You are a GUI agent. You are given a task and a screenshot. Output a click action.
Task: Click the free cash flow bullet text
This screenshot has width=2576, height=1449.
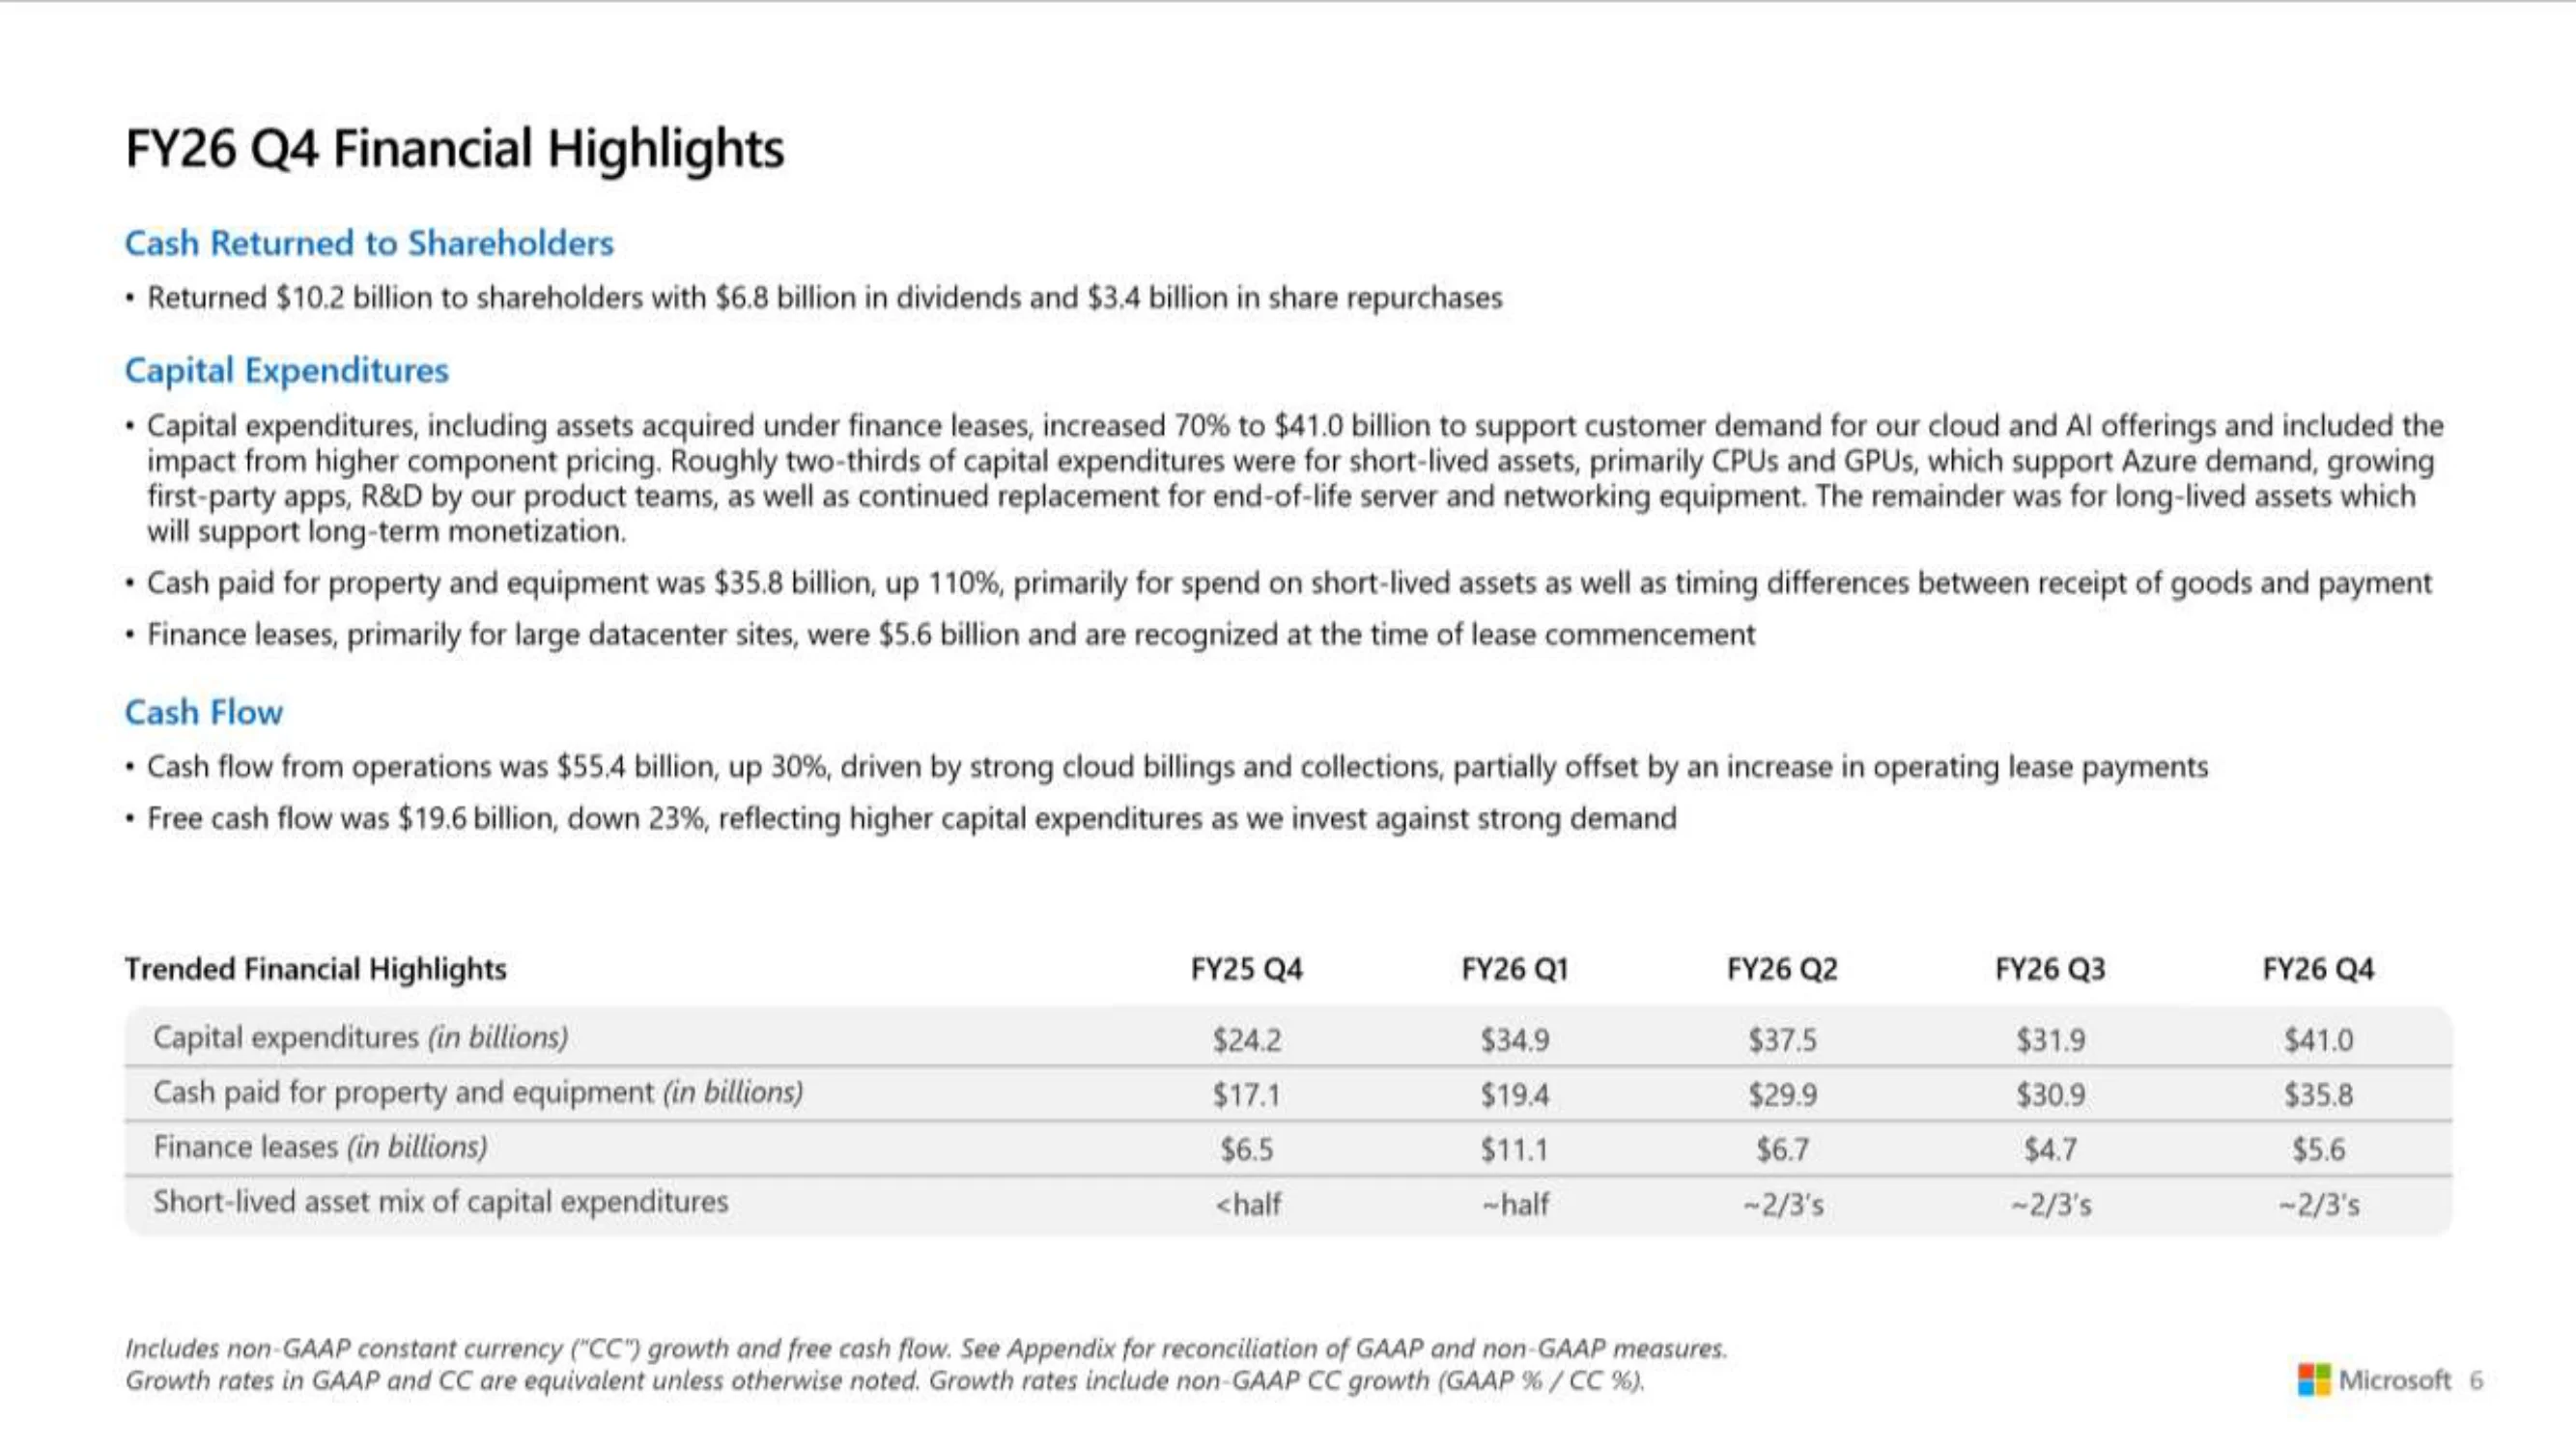tap(912, 819)
